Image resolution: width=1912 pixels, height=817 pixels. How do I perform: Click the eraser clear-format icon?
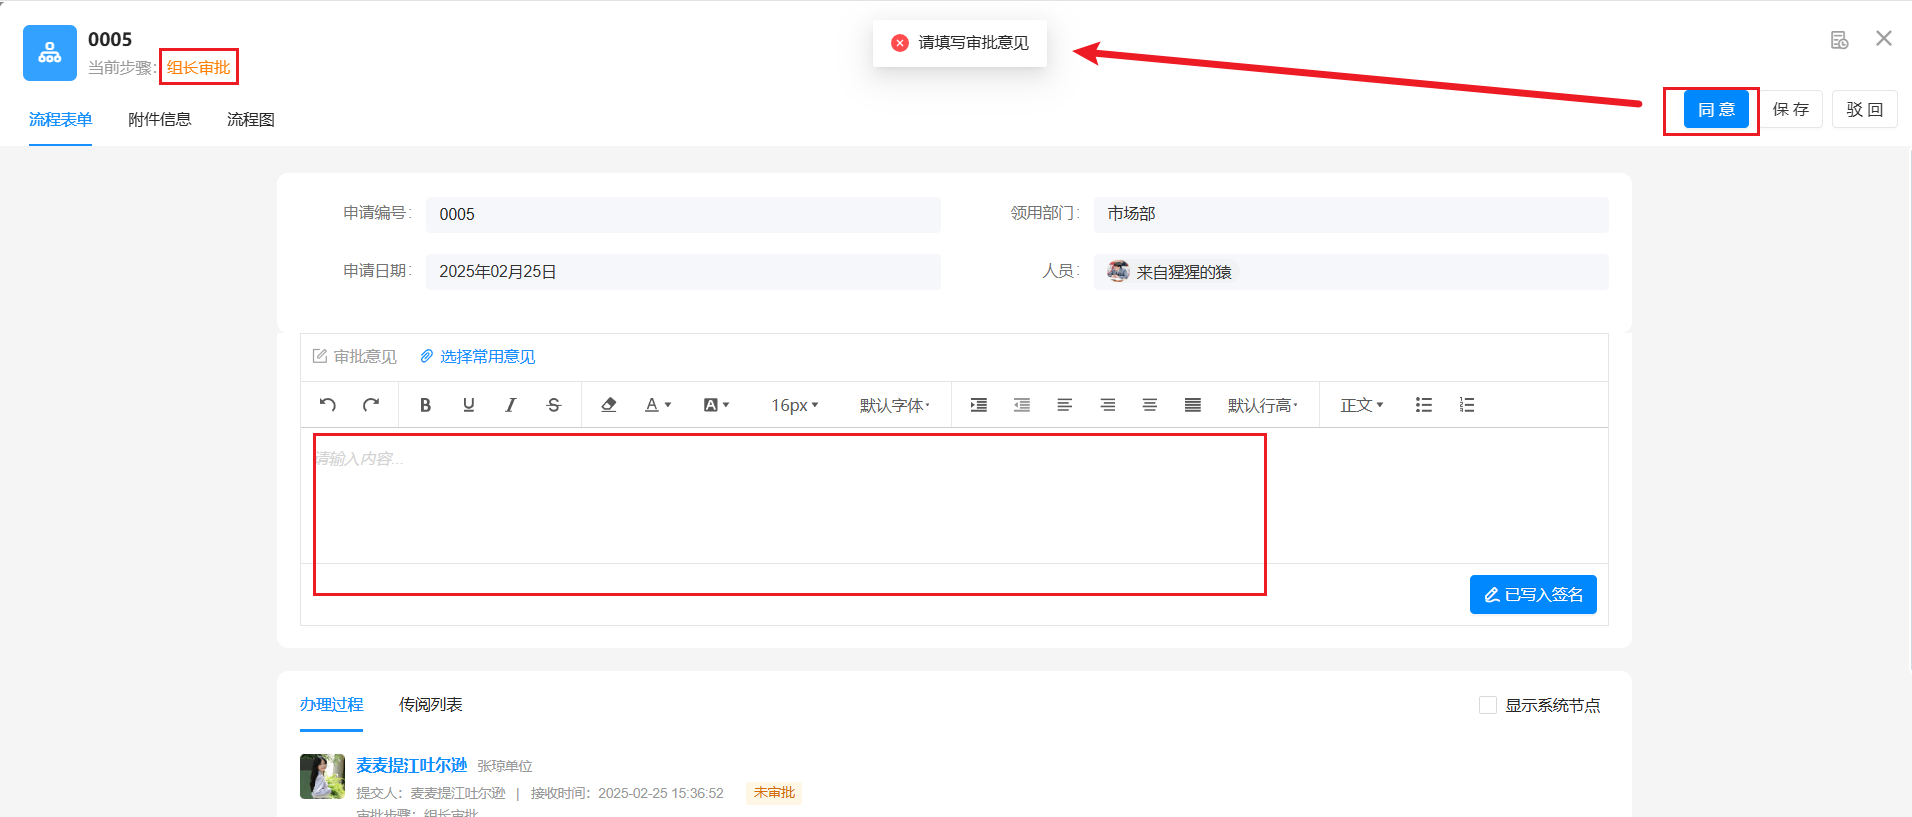click(x=608, y=405)
